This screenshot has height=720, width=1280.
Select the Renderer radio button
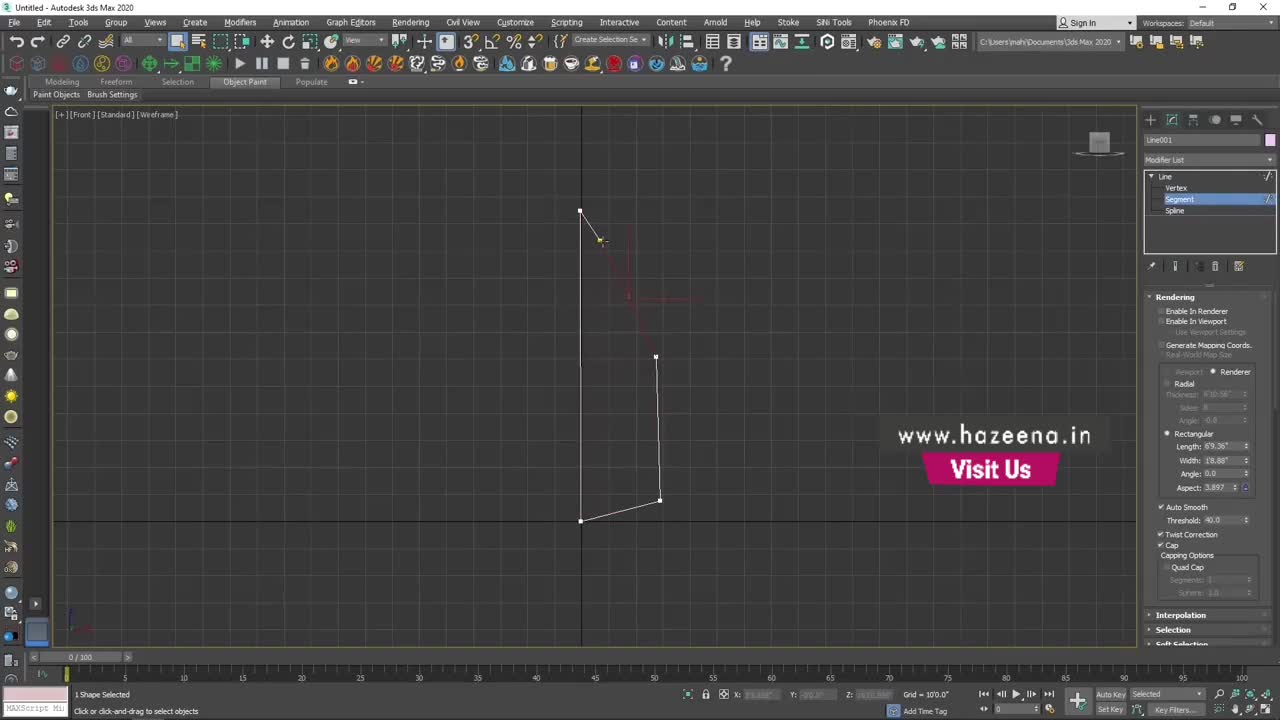click(x=1213, y=372)
